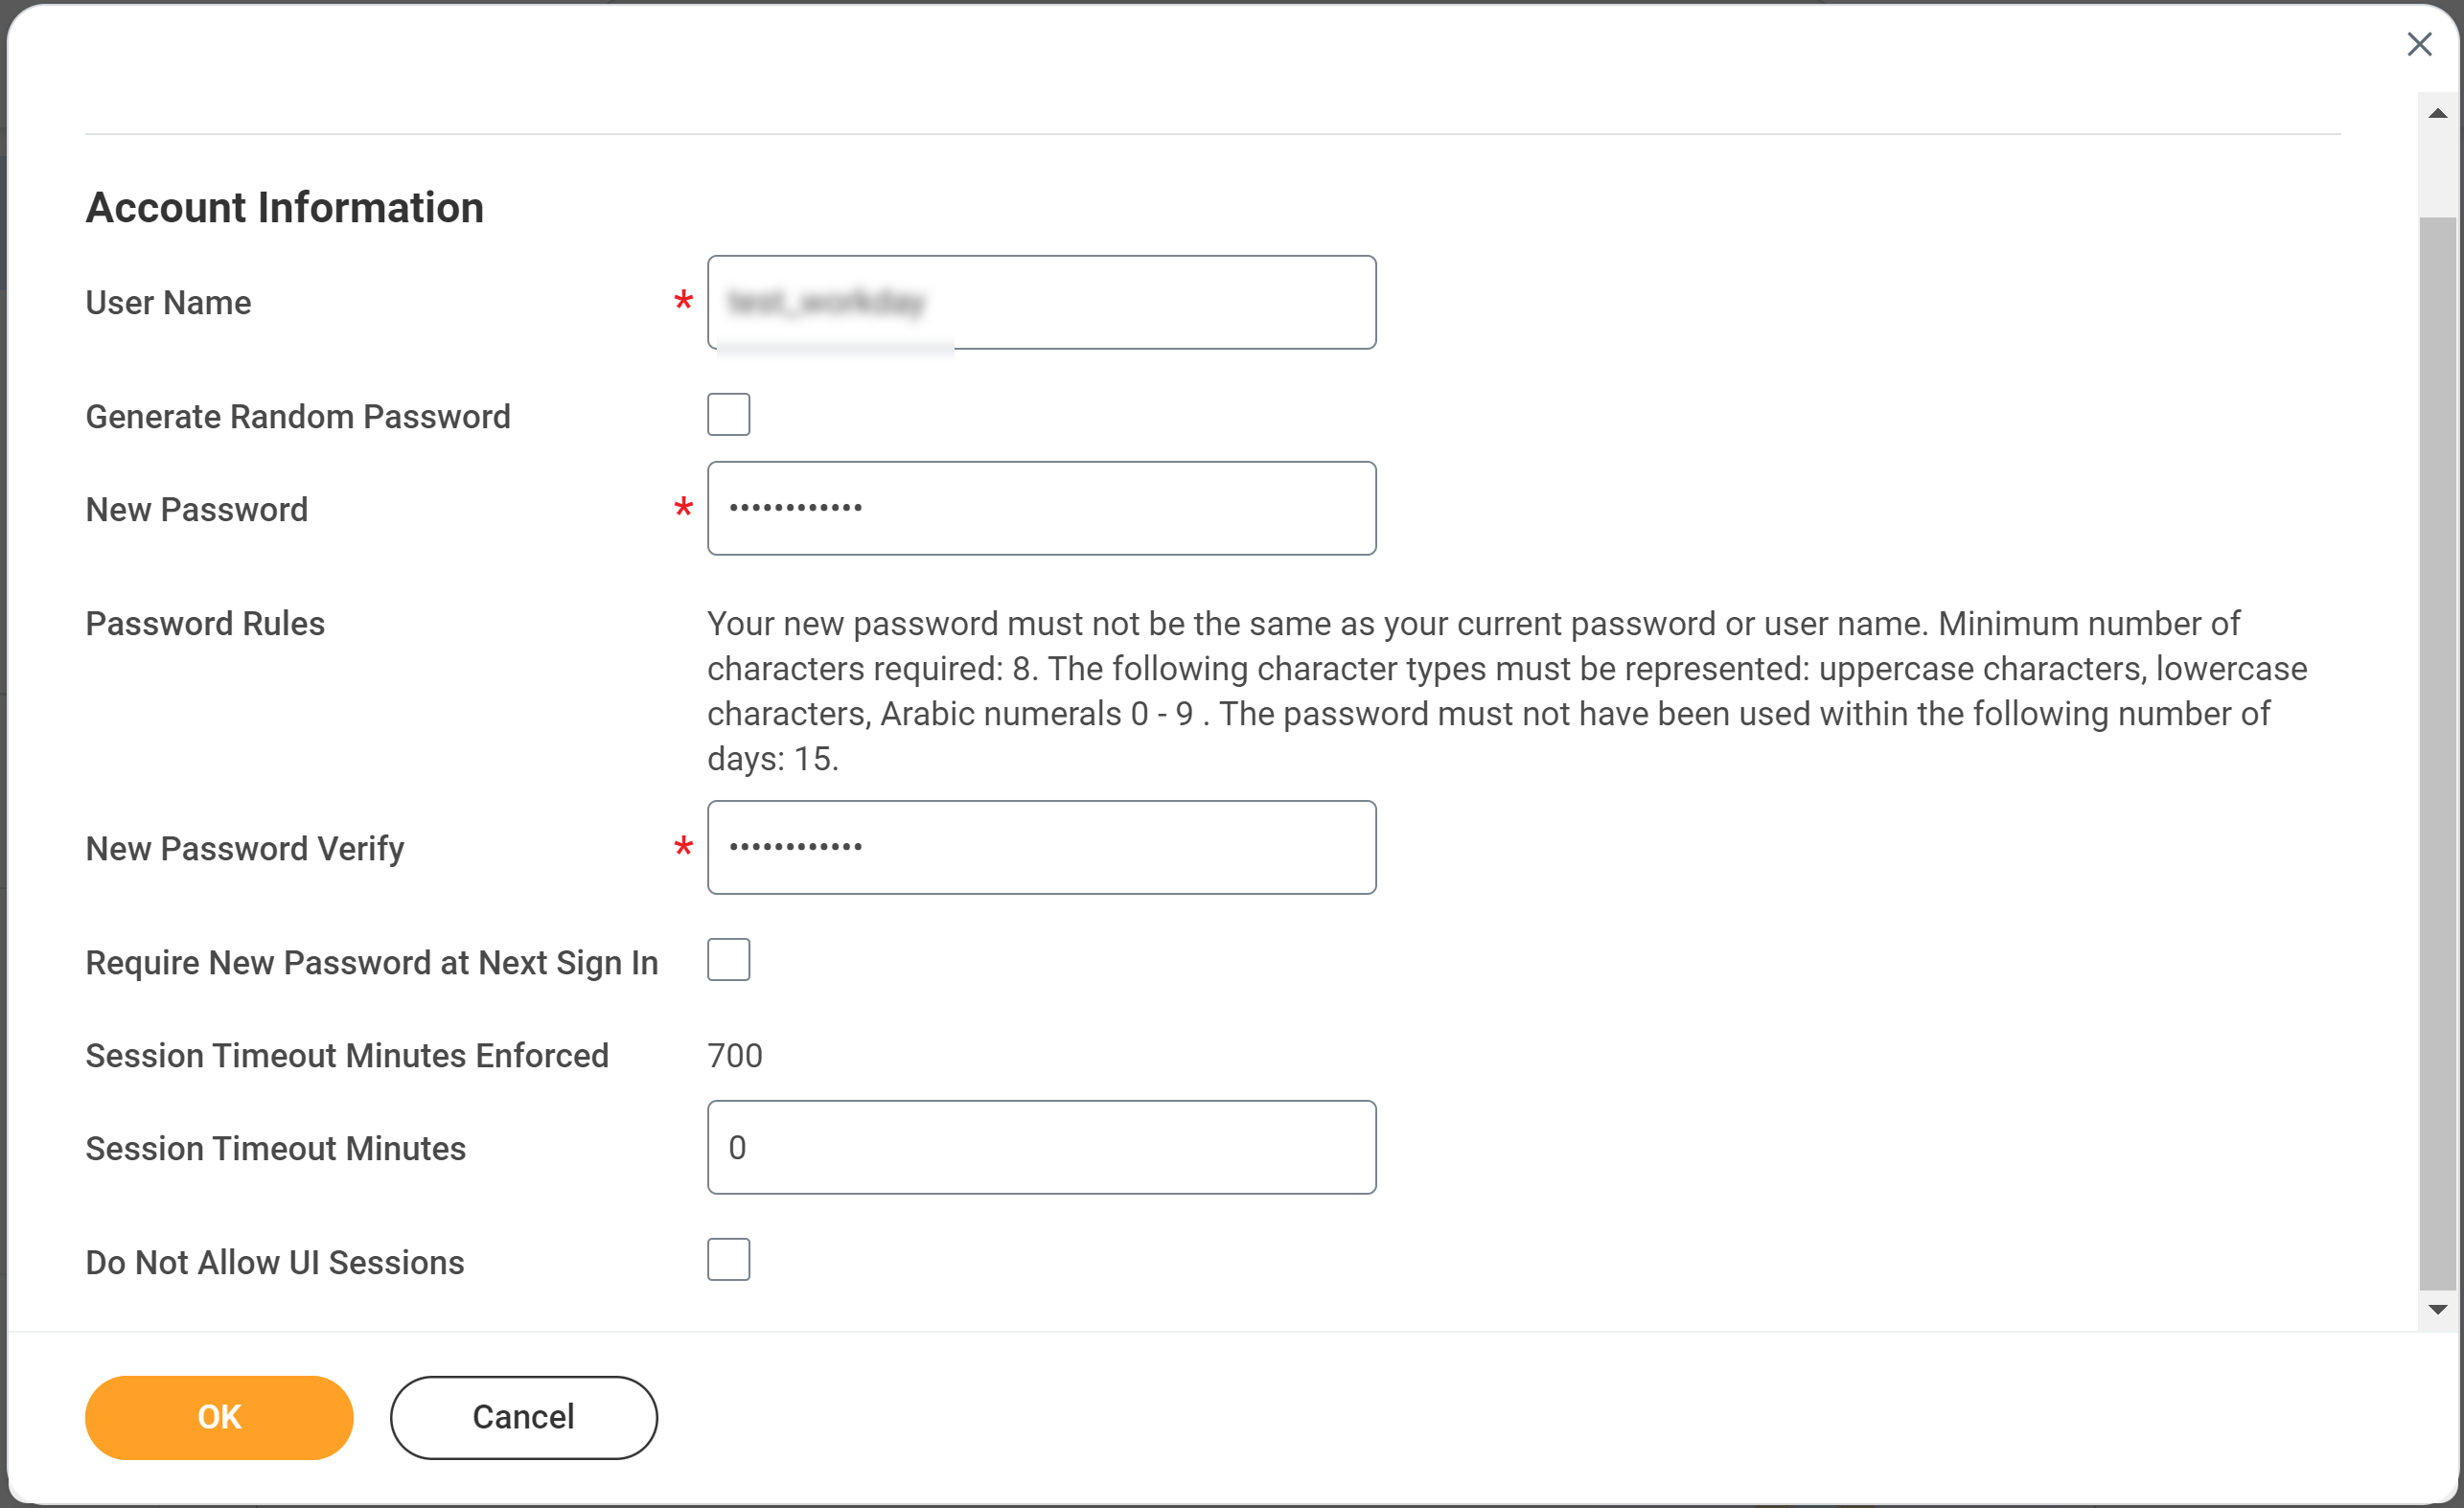The image size is (2464, 1508).
Task: Click the Account Information heading
Action: [x=284, y=208]
